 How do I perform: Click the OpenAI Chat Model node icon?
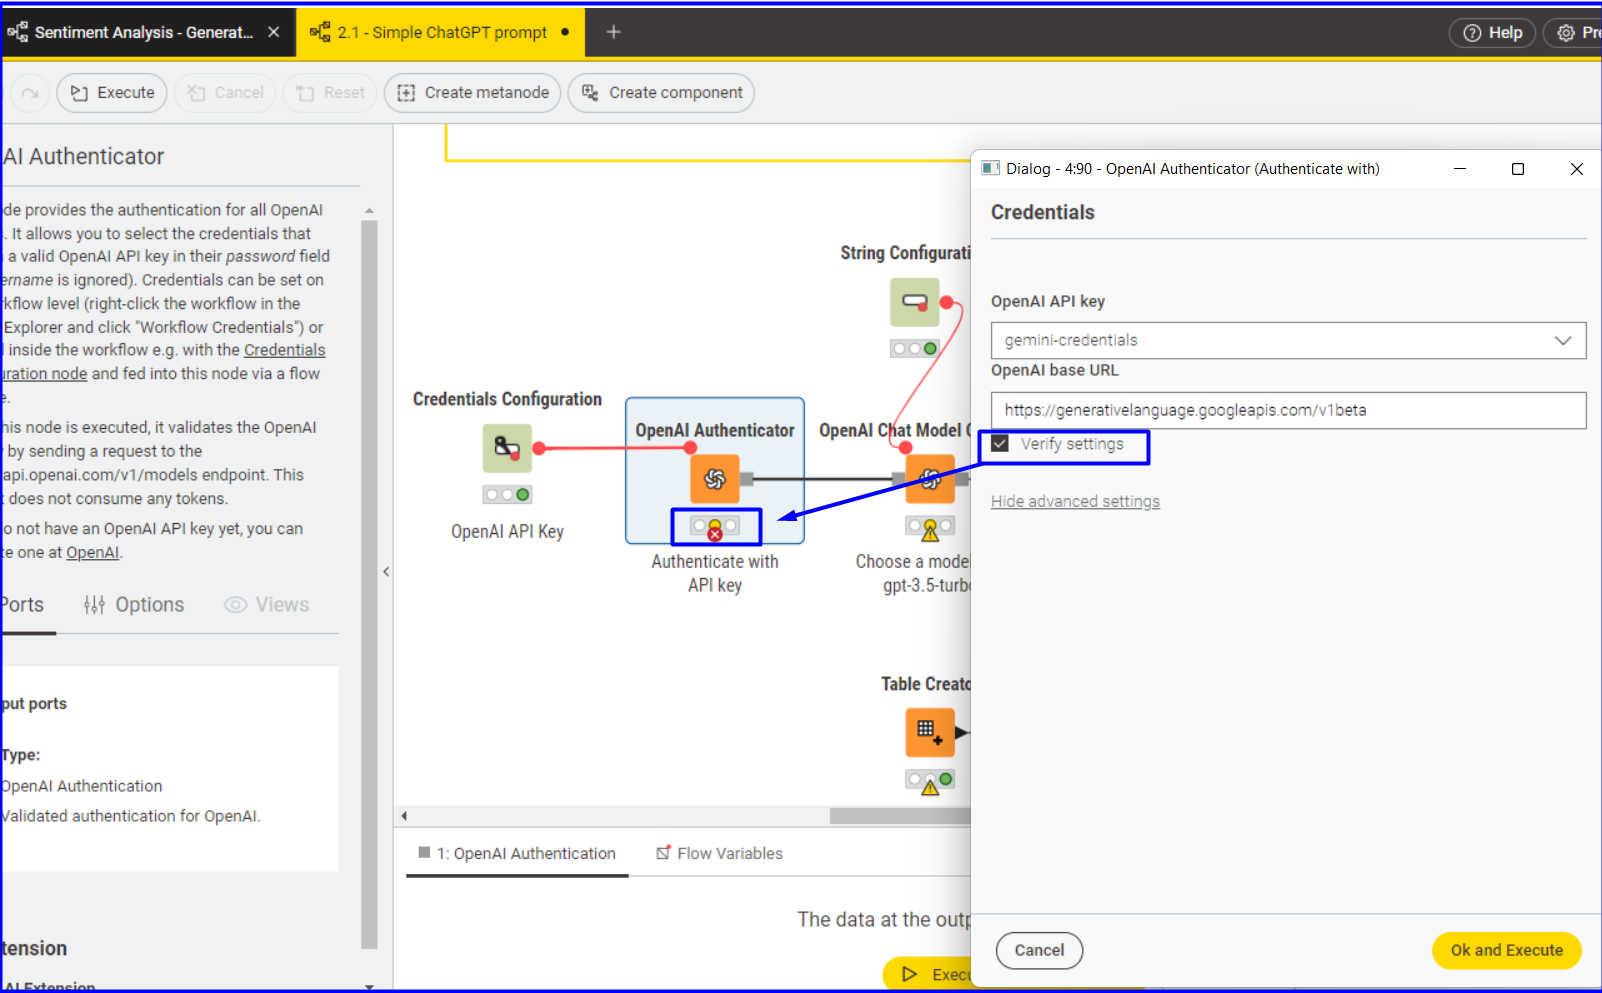pyautogui.click(x=930, y=479)
